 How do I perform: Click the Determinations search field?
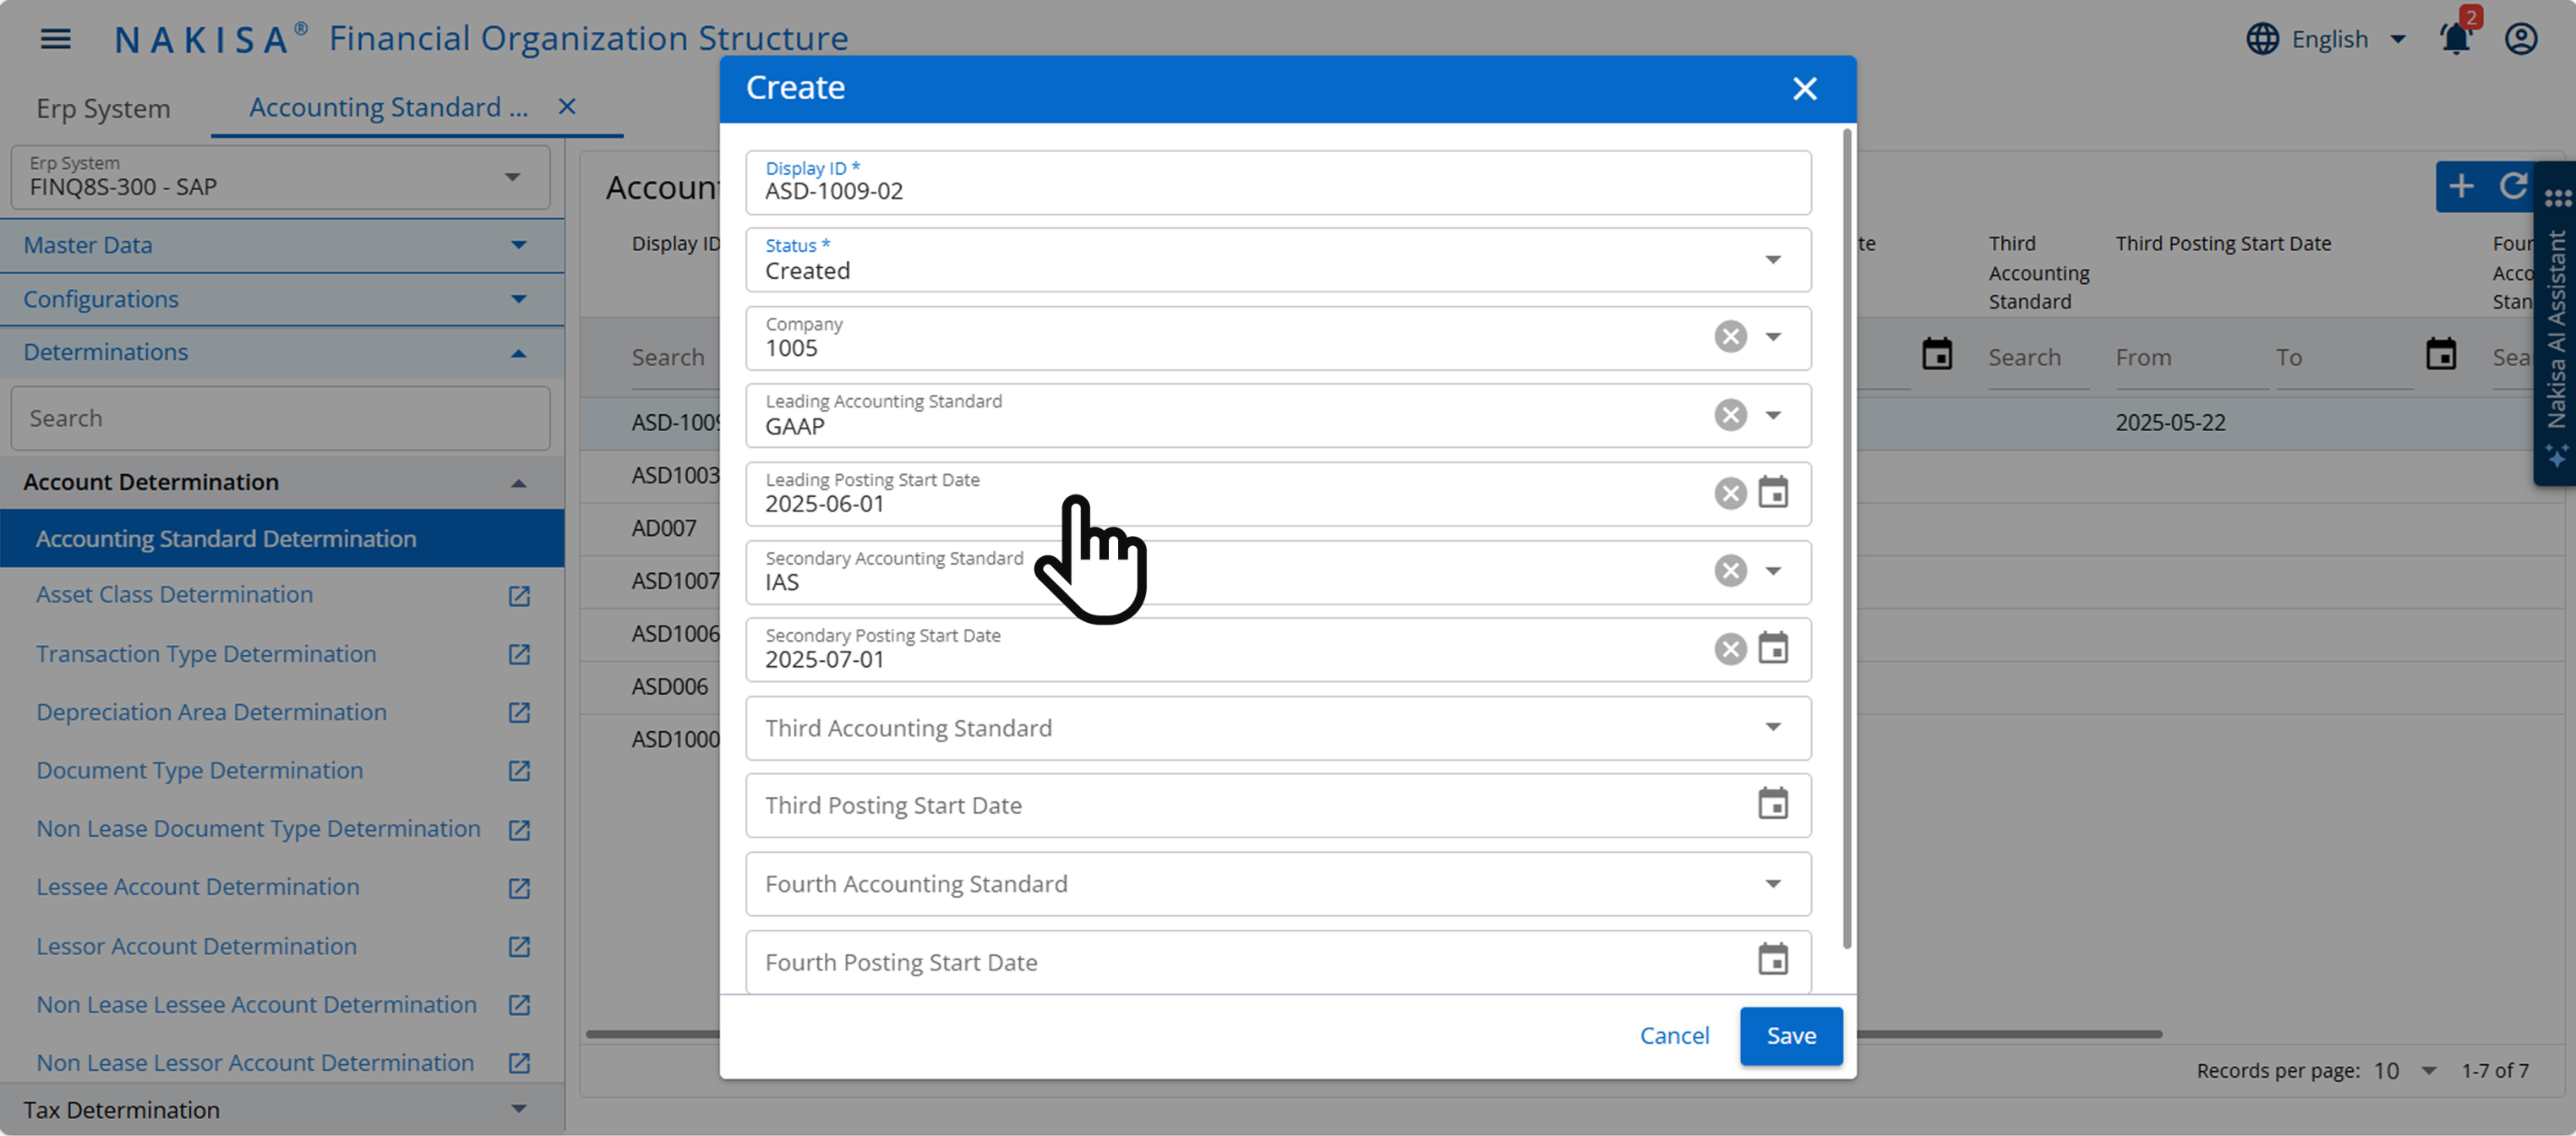click(280, 417)
